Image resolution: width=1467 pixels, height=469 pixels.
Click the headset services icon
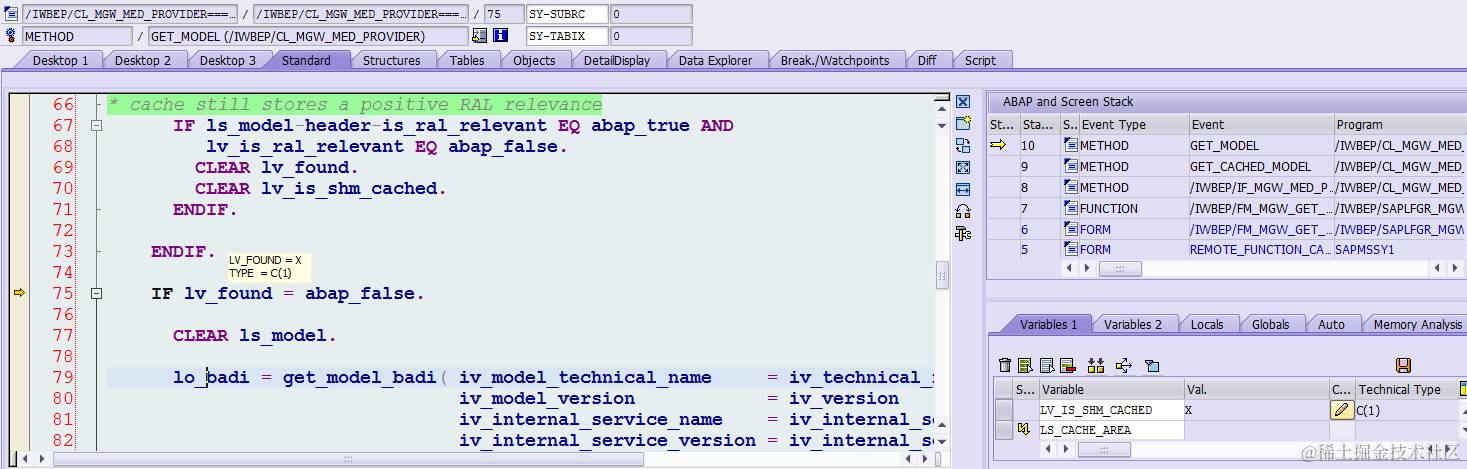[x=963, y=211]
